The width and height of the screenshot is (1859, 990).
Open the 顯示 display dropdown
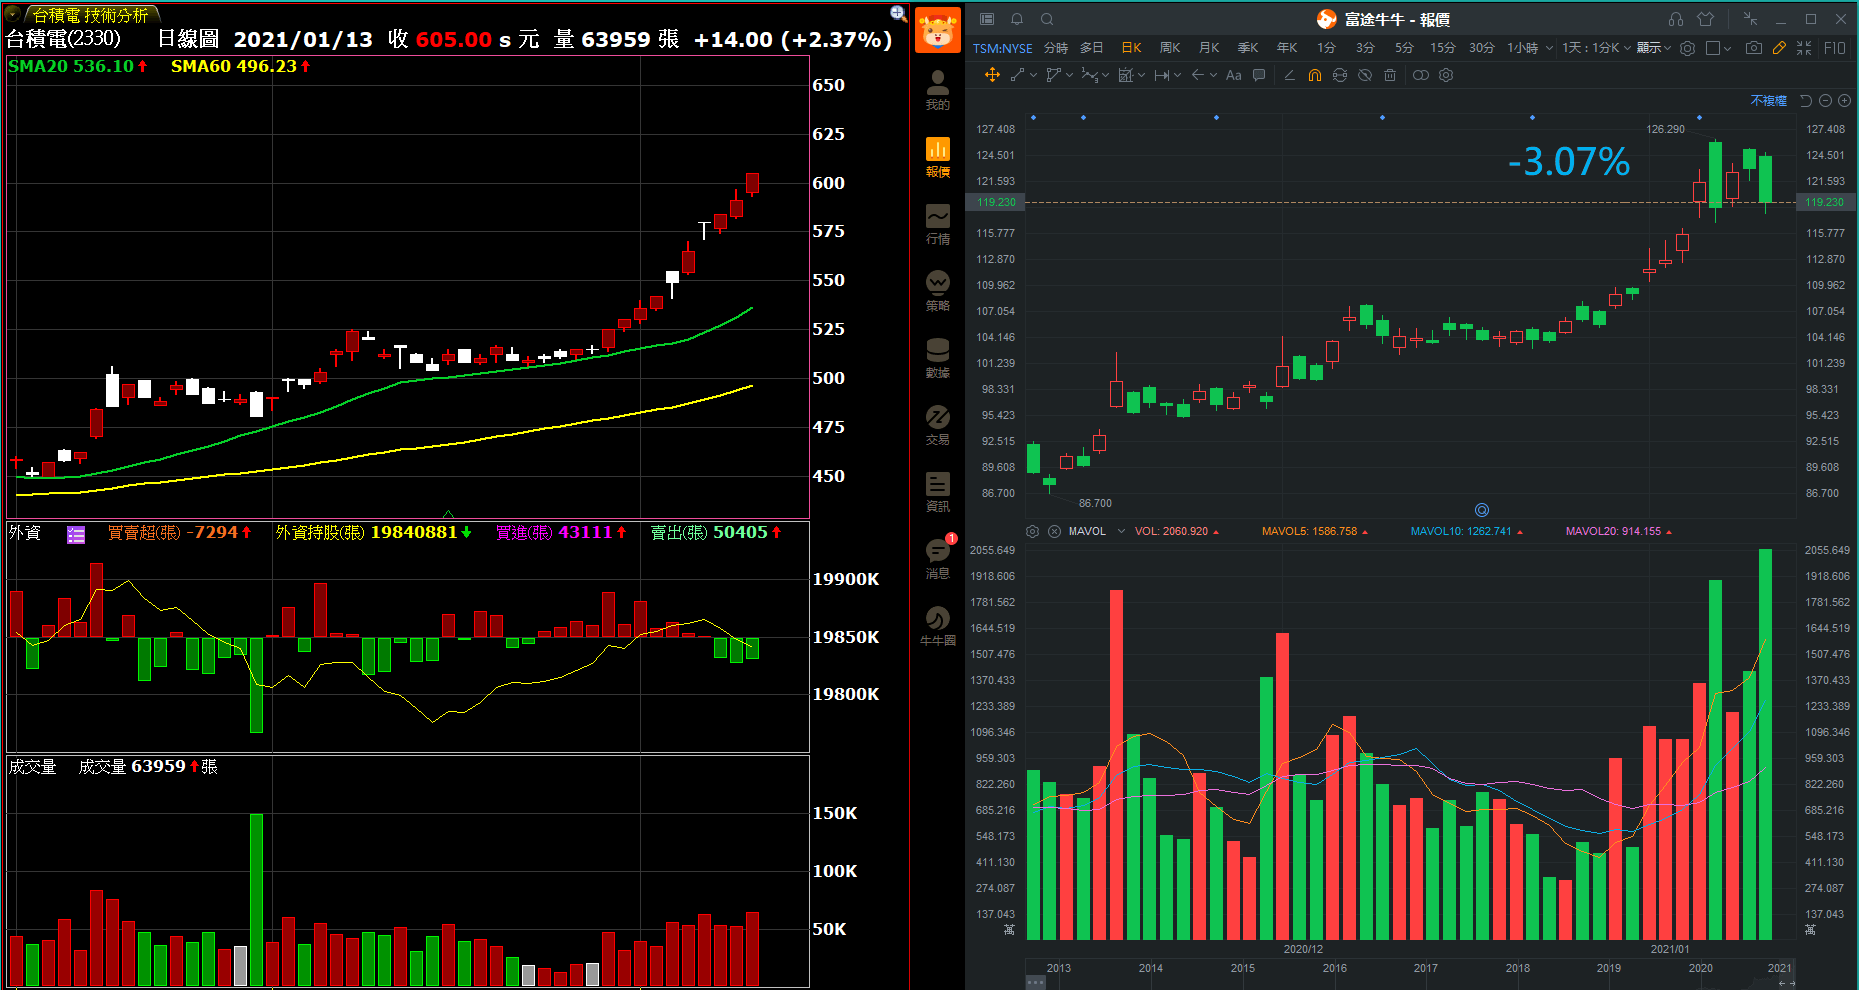(1653, 48)
